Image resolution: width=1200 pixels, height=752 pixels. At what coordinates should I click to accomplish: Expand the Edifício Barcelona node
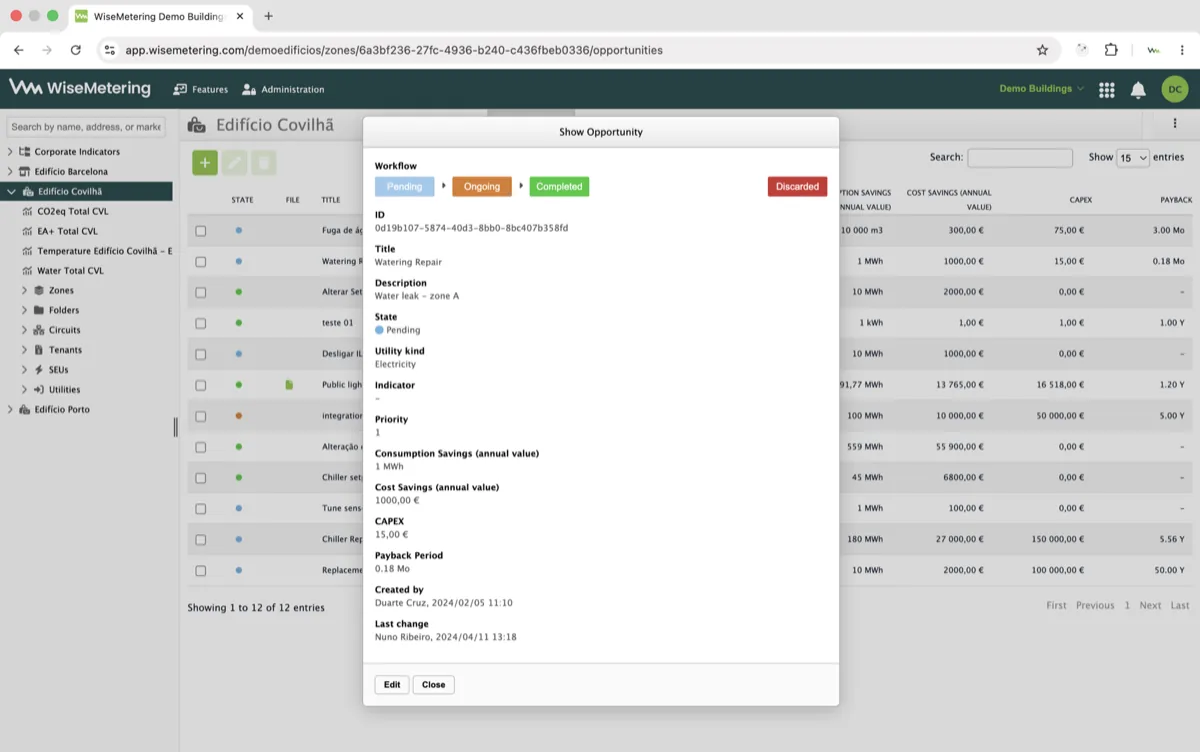coord(11,172)
